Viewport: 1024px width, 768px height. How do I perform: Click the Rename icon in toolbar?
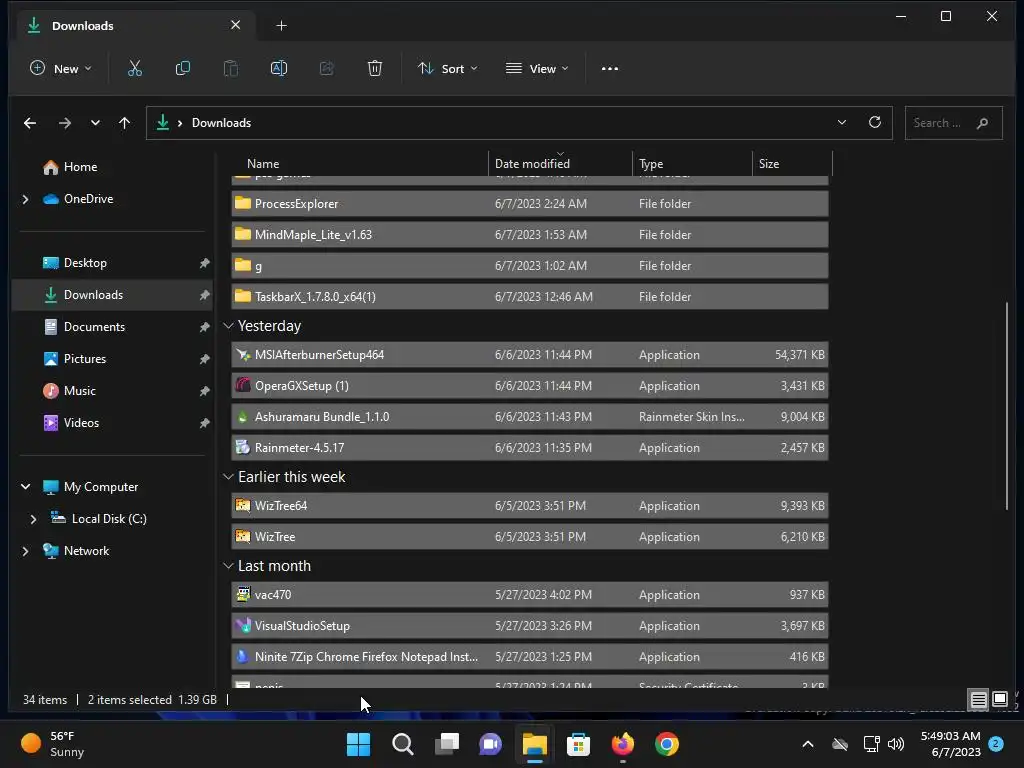[279, 69]
